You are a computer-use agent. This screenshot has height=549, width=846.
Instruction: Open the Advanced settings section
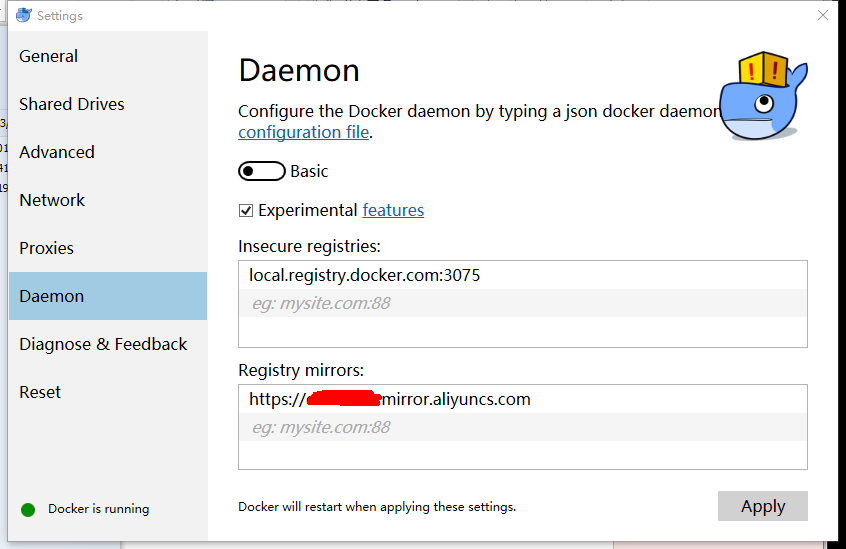coord(57,152)
